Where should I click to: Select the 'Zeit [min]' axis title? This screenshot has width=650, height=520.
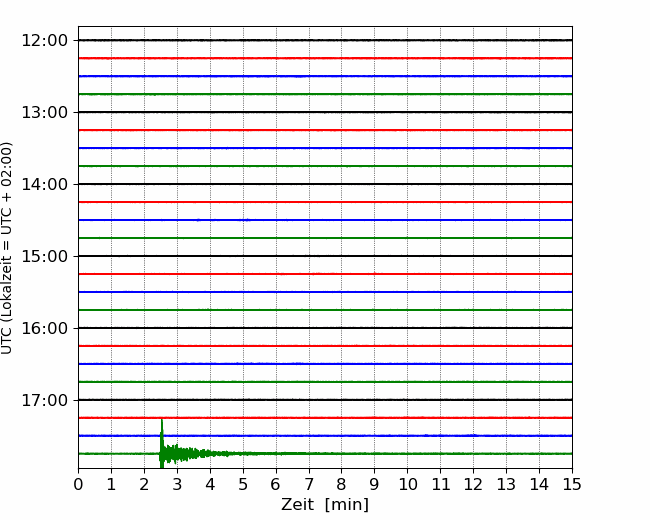pyautogui.click(x=325, y=505)
